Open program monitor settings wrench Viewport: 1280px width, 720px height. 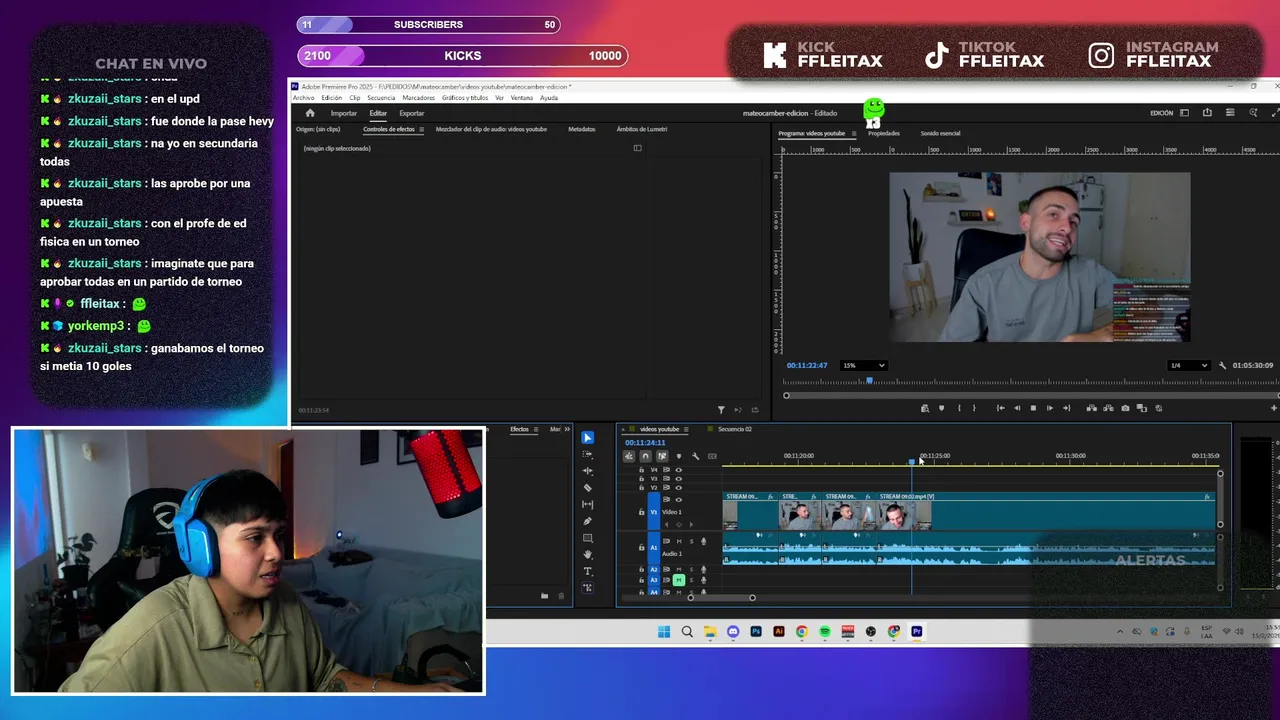tap(1222, 365)
